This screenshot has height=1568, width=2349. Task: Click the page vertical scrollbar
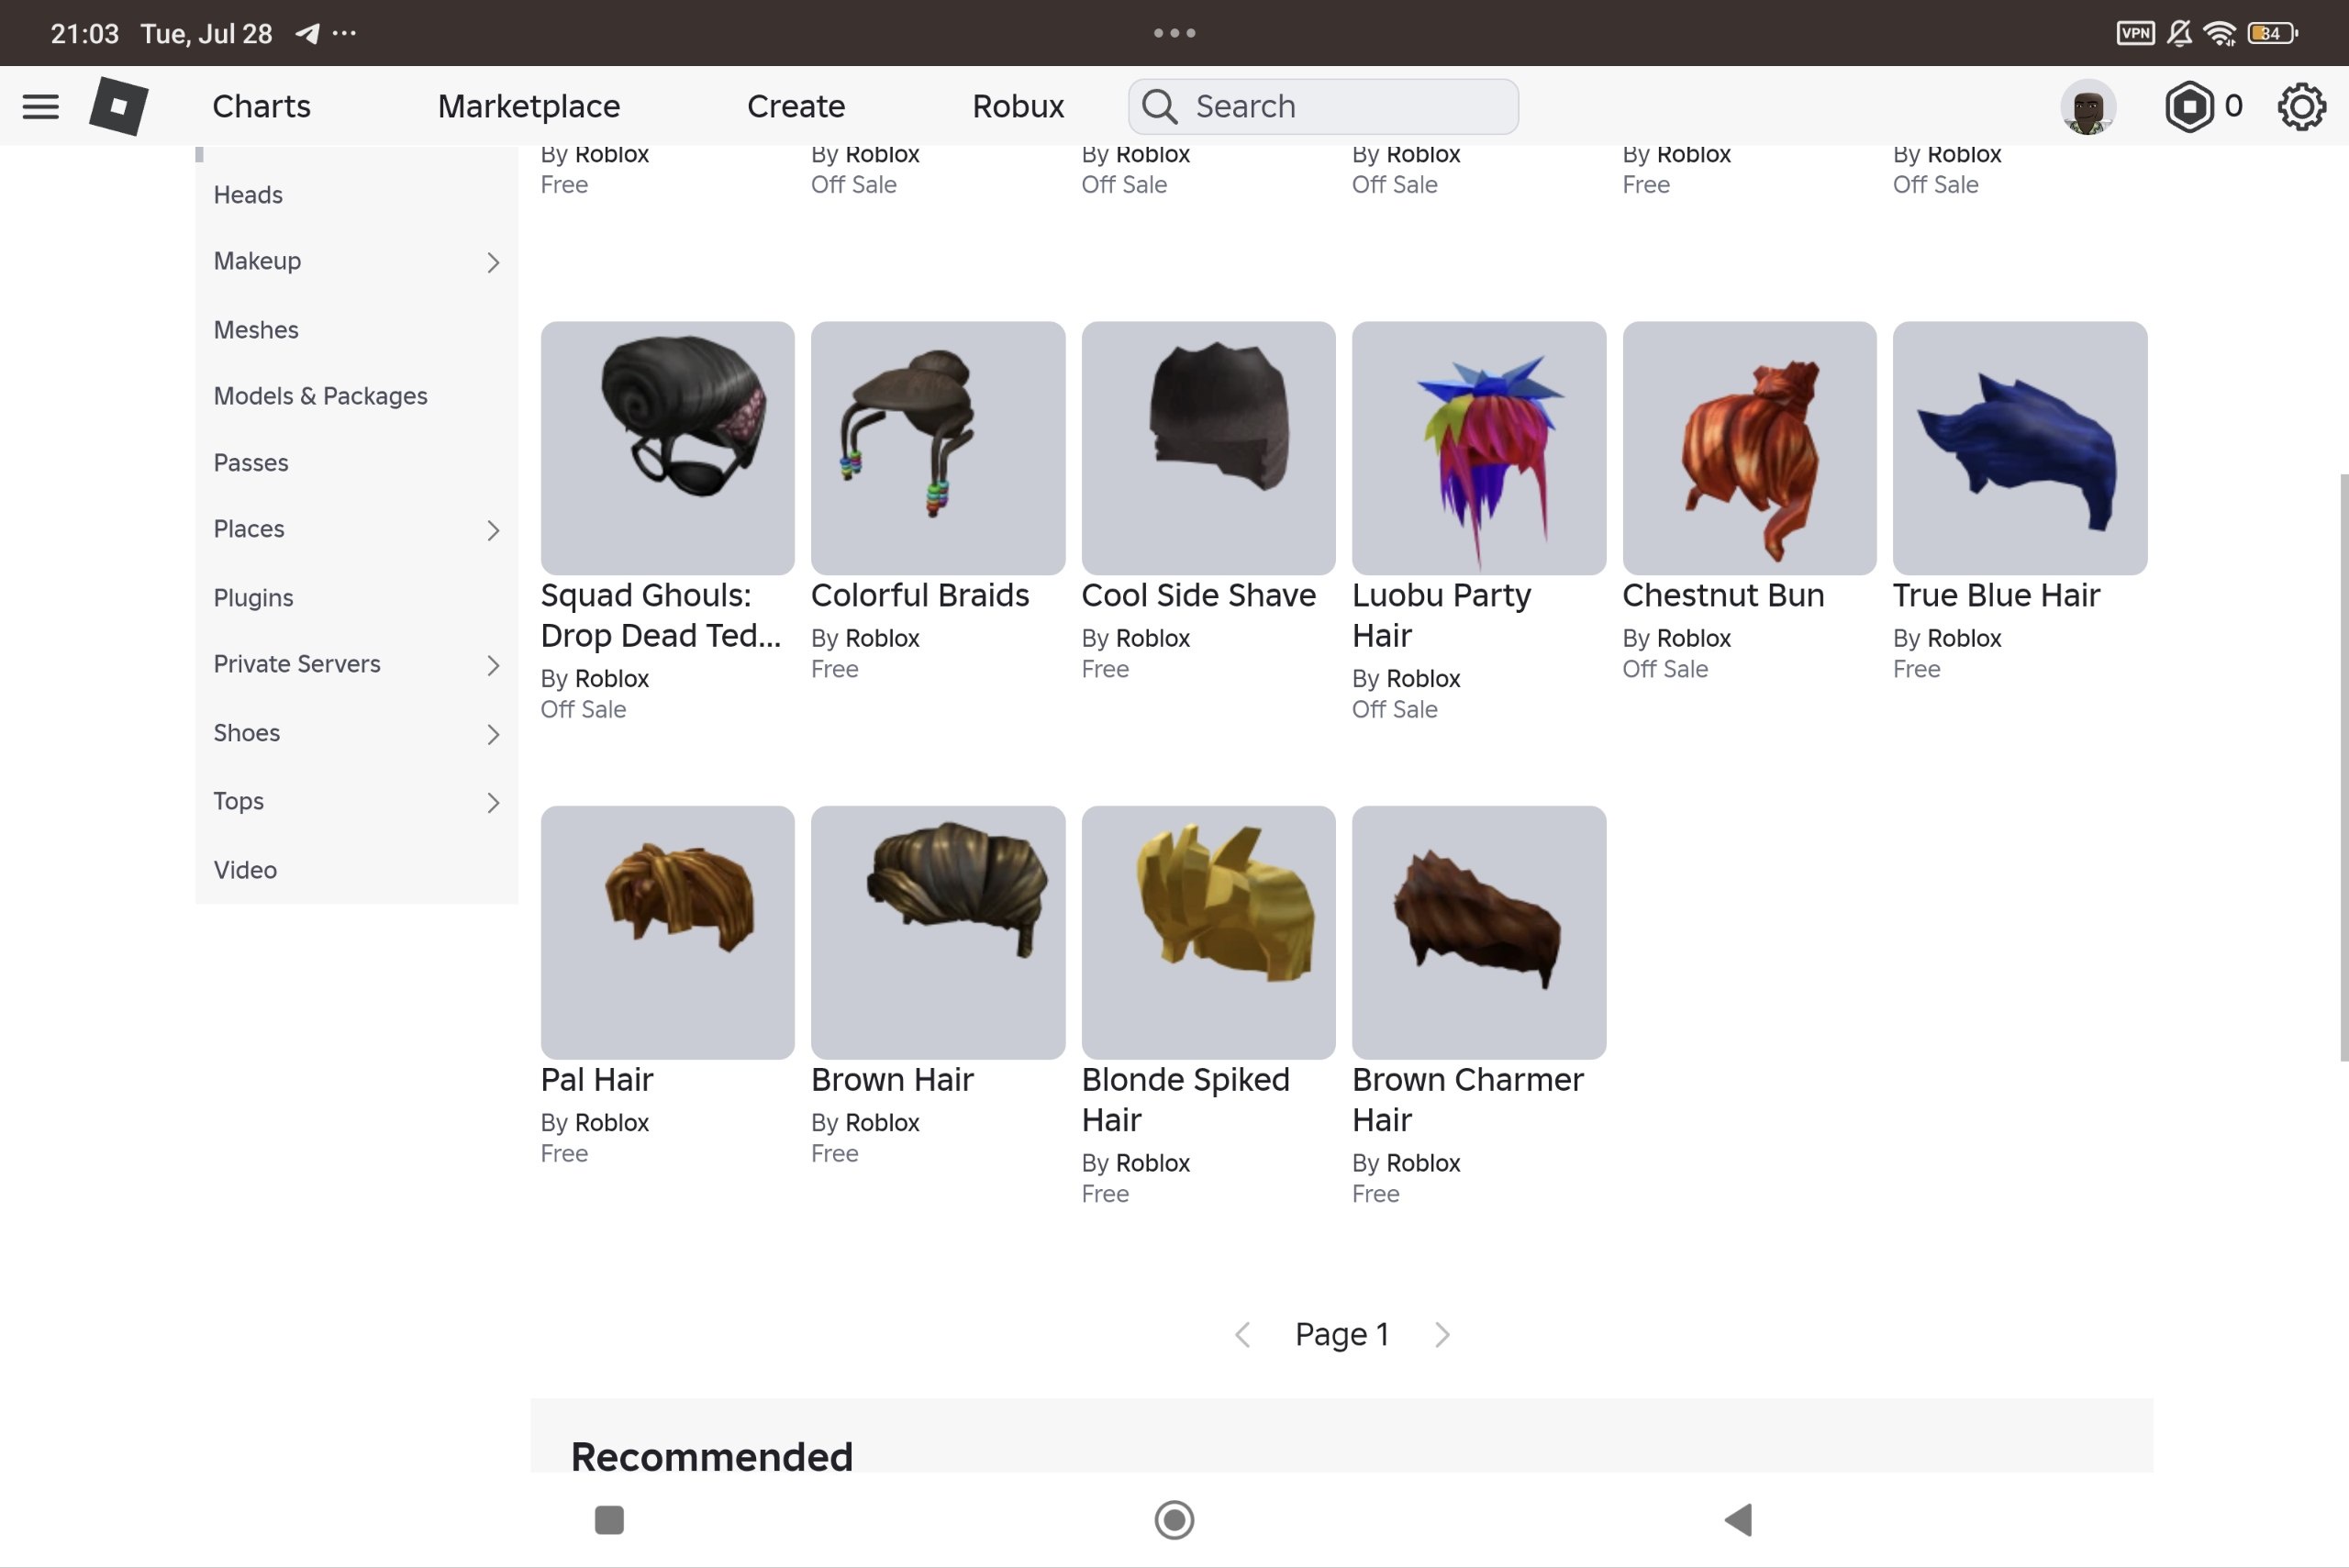(x=2343, y=767)
